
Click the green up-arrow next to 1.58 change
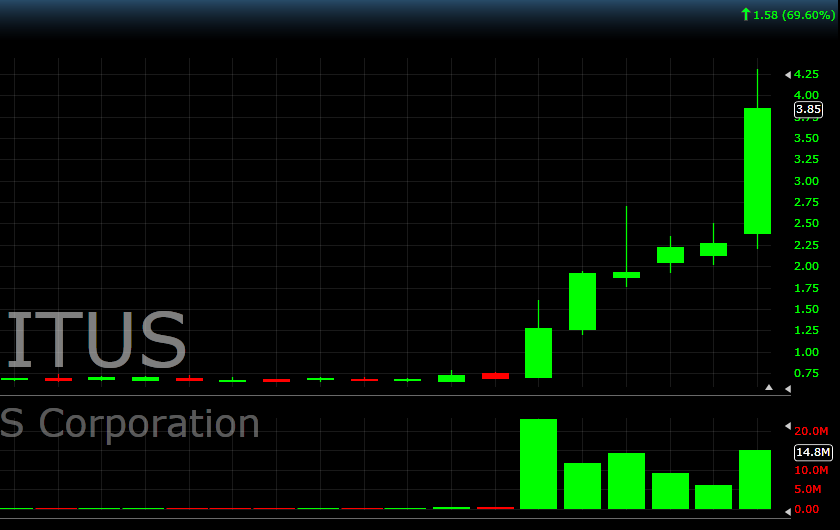tap(745, 14)
